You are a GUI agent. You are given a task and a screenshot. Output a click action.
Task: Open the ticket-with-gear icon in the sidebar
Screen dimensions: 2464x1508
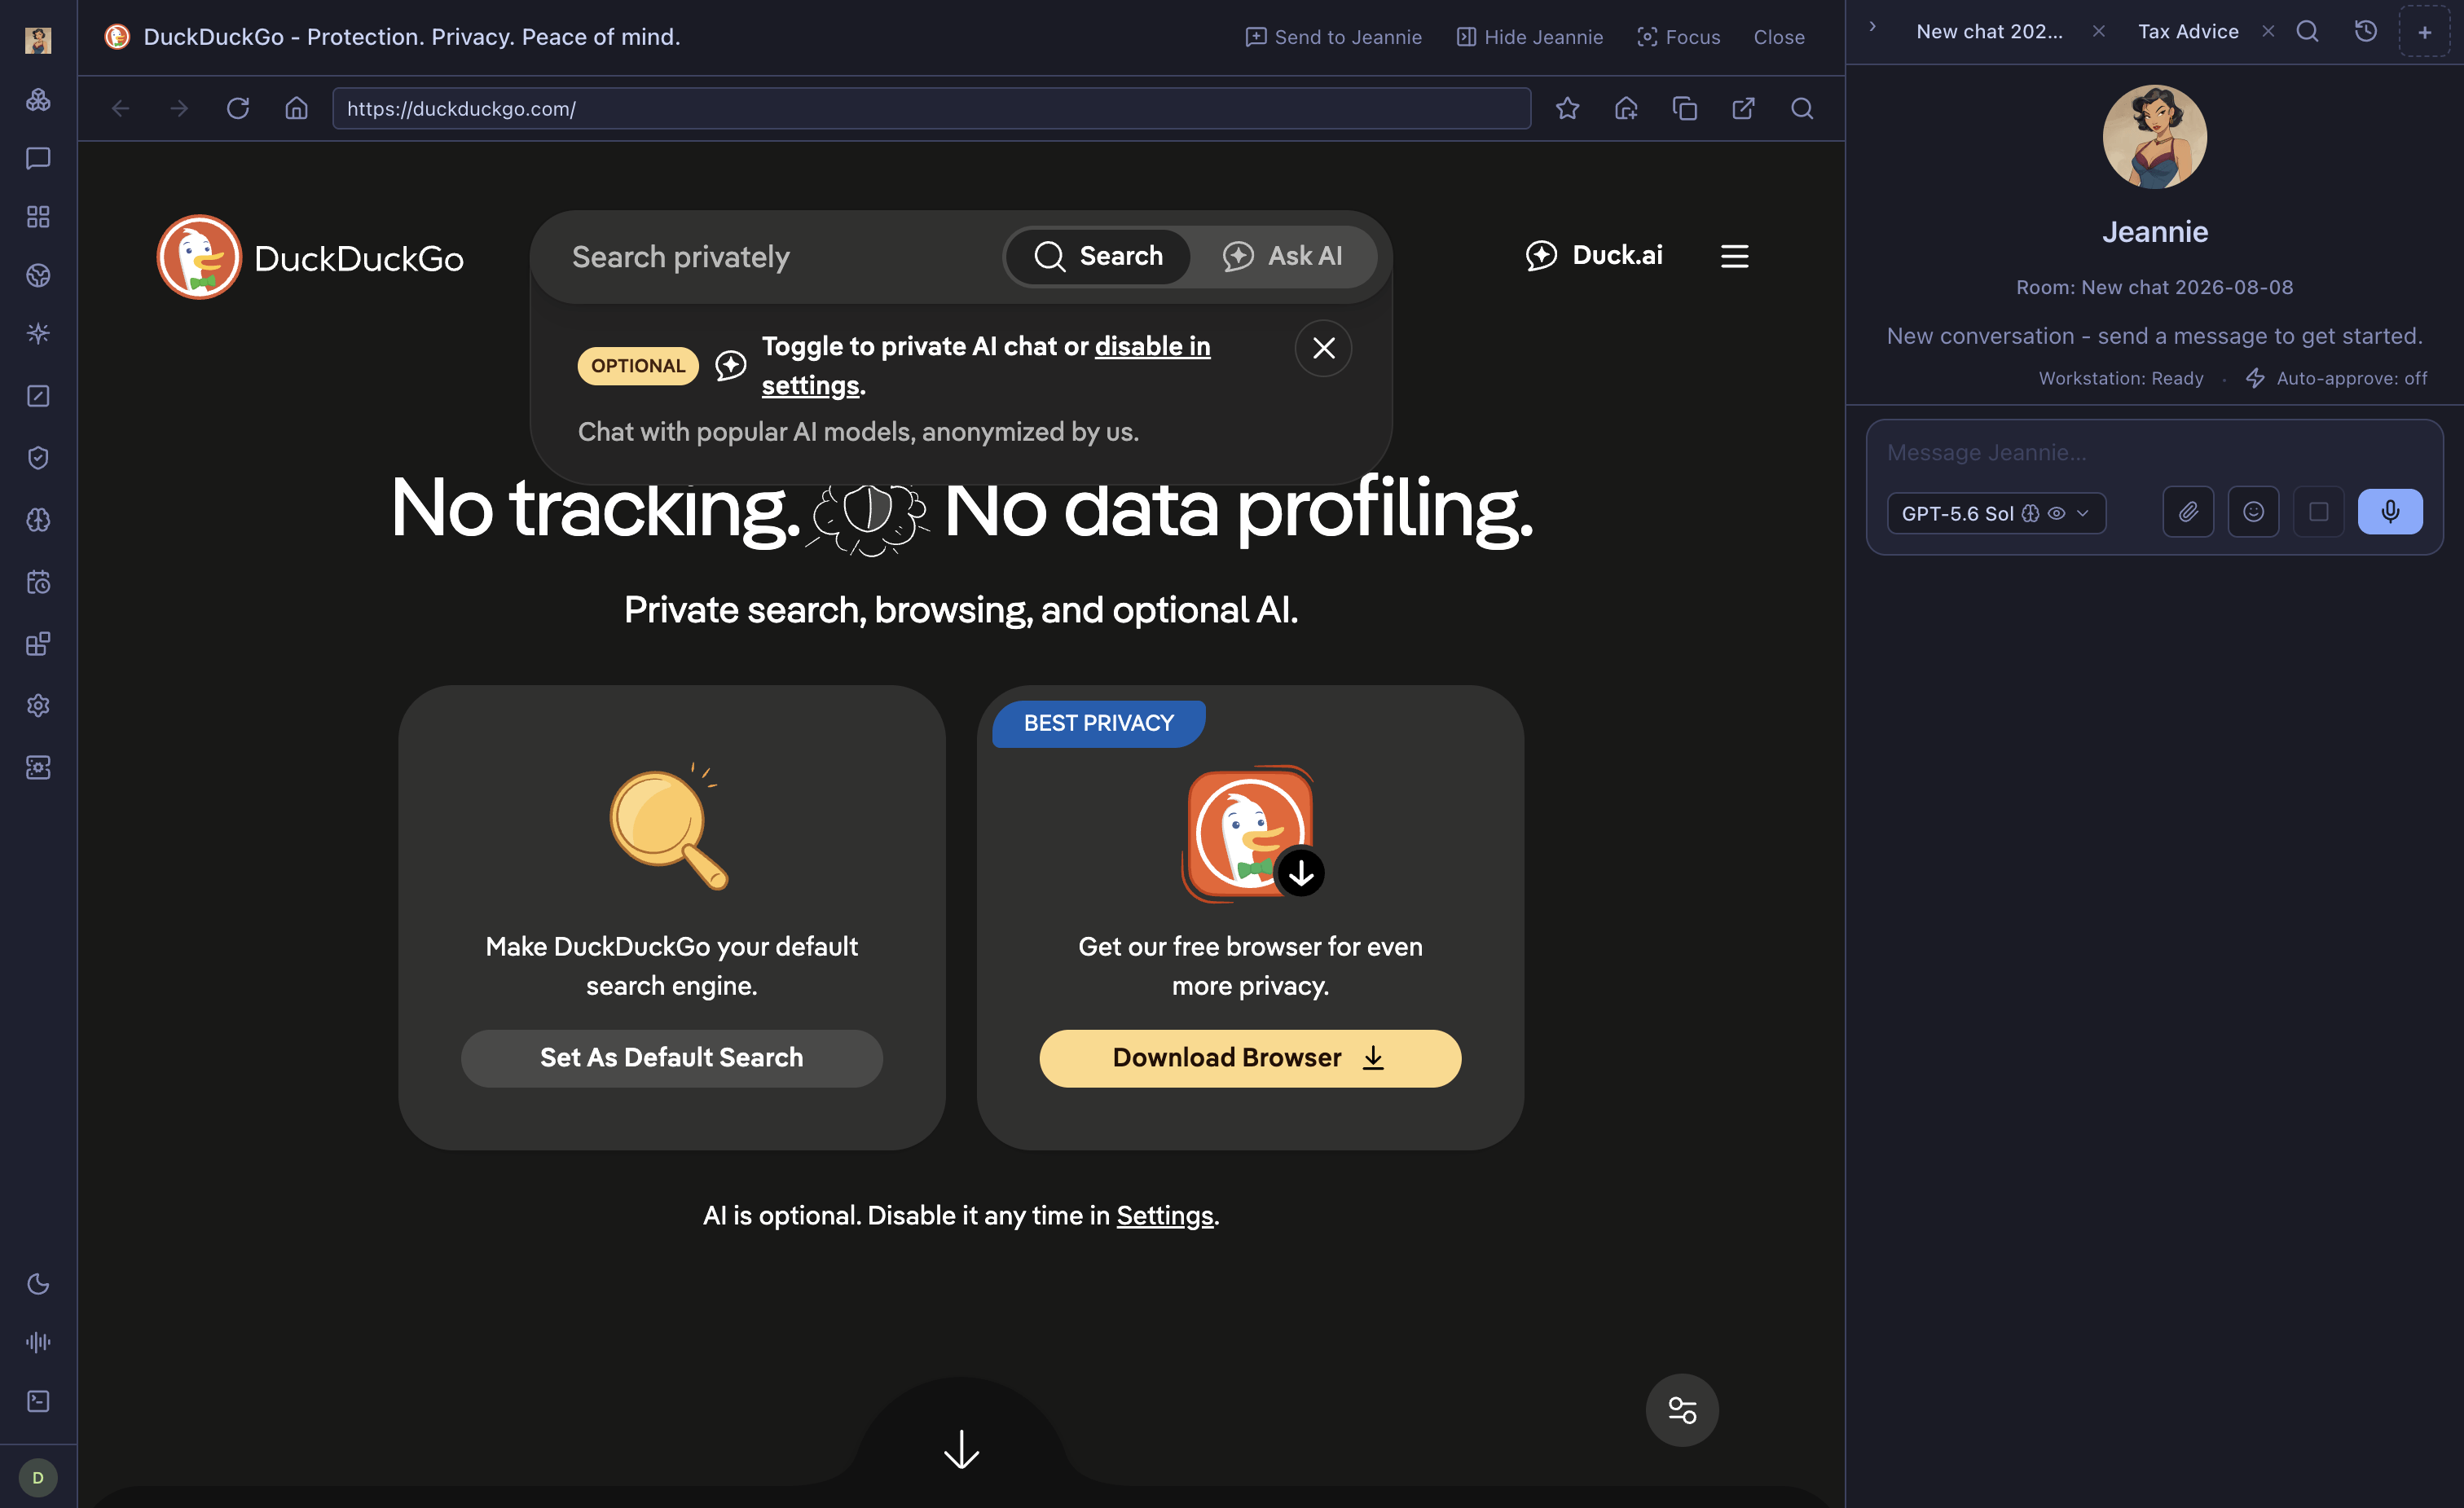pyautogui.click(x=38, y=768)
